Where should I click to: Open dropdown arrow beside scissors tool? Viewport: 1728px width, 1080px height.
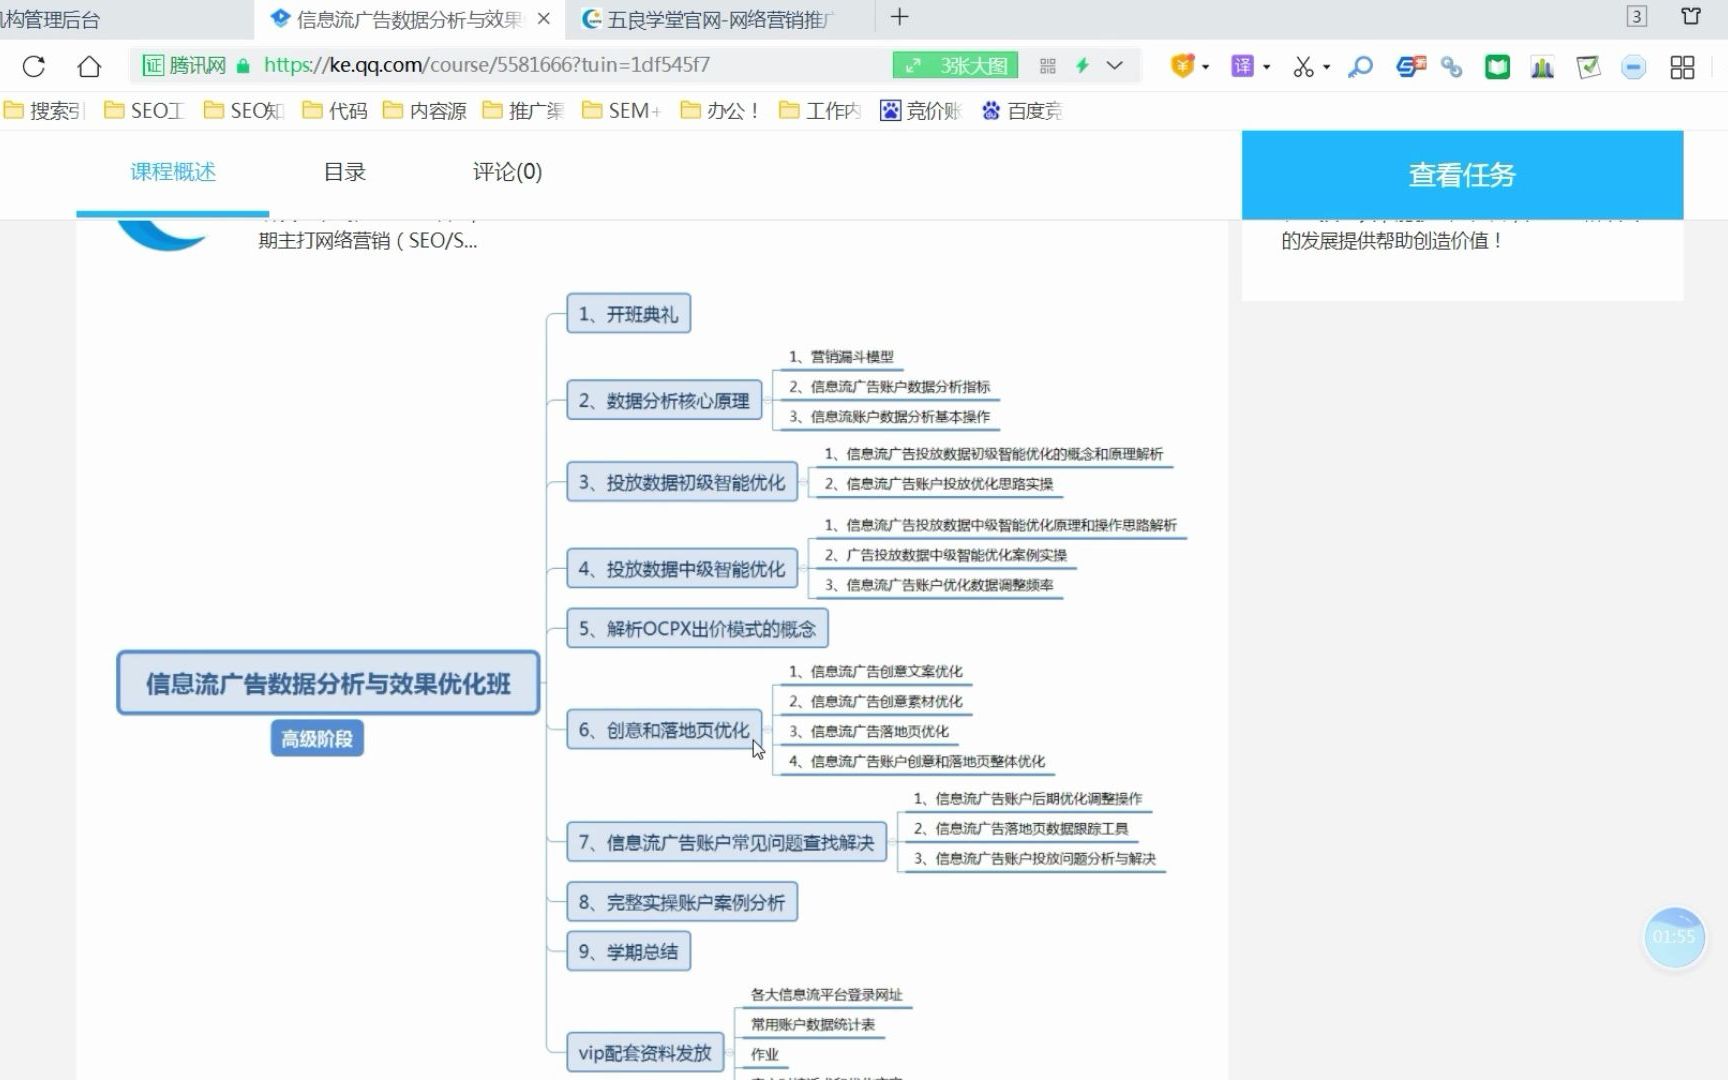(x=1327, y=67)
